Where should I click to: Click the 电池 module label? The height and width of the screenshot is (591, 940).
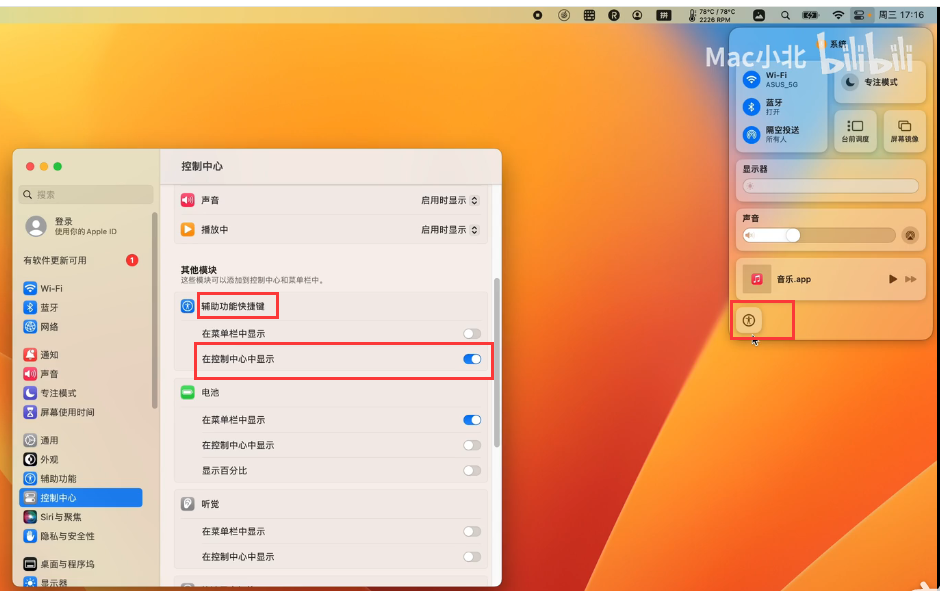pos(210,393)
